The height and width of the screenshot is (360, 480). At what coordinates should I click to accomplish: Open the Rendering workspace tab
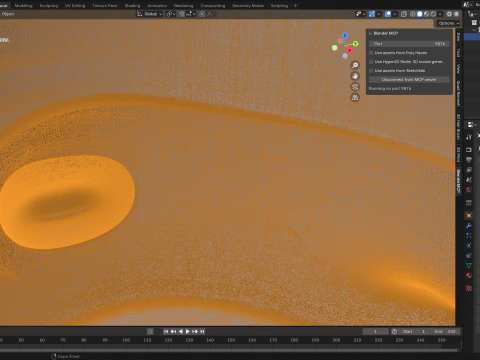coord(183,6)
